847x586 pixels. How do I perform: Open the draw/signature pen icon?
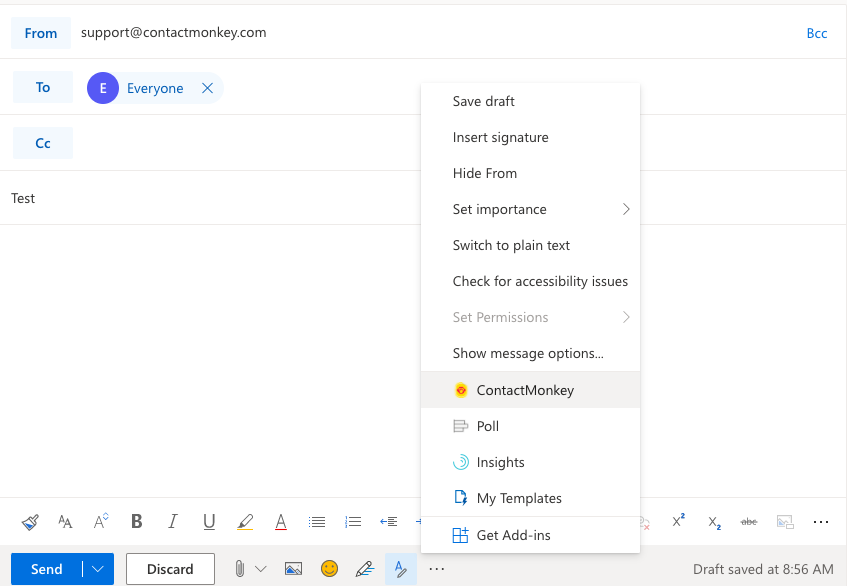pos(365,569)
